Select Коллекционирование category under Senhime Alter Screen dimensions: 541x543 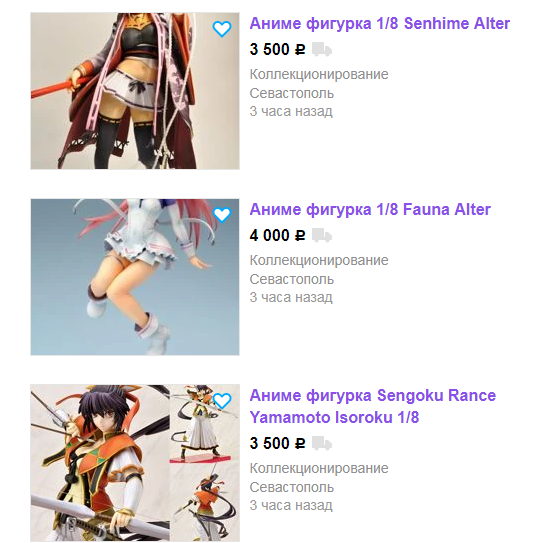point(319,74)
